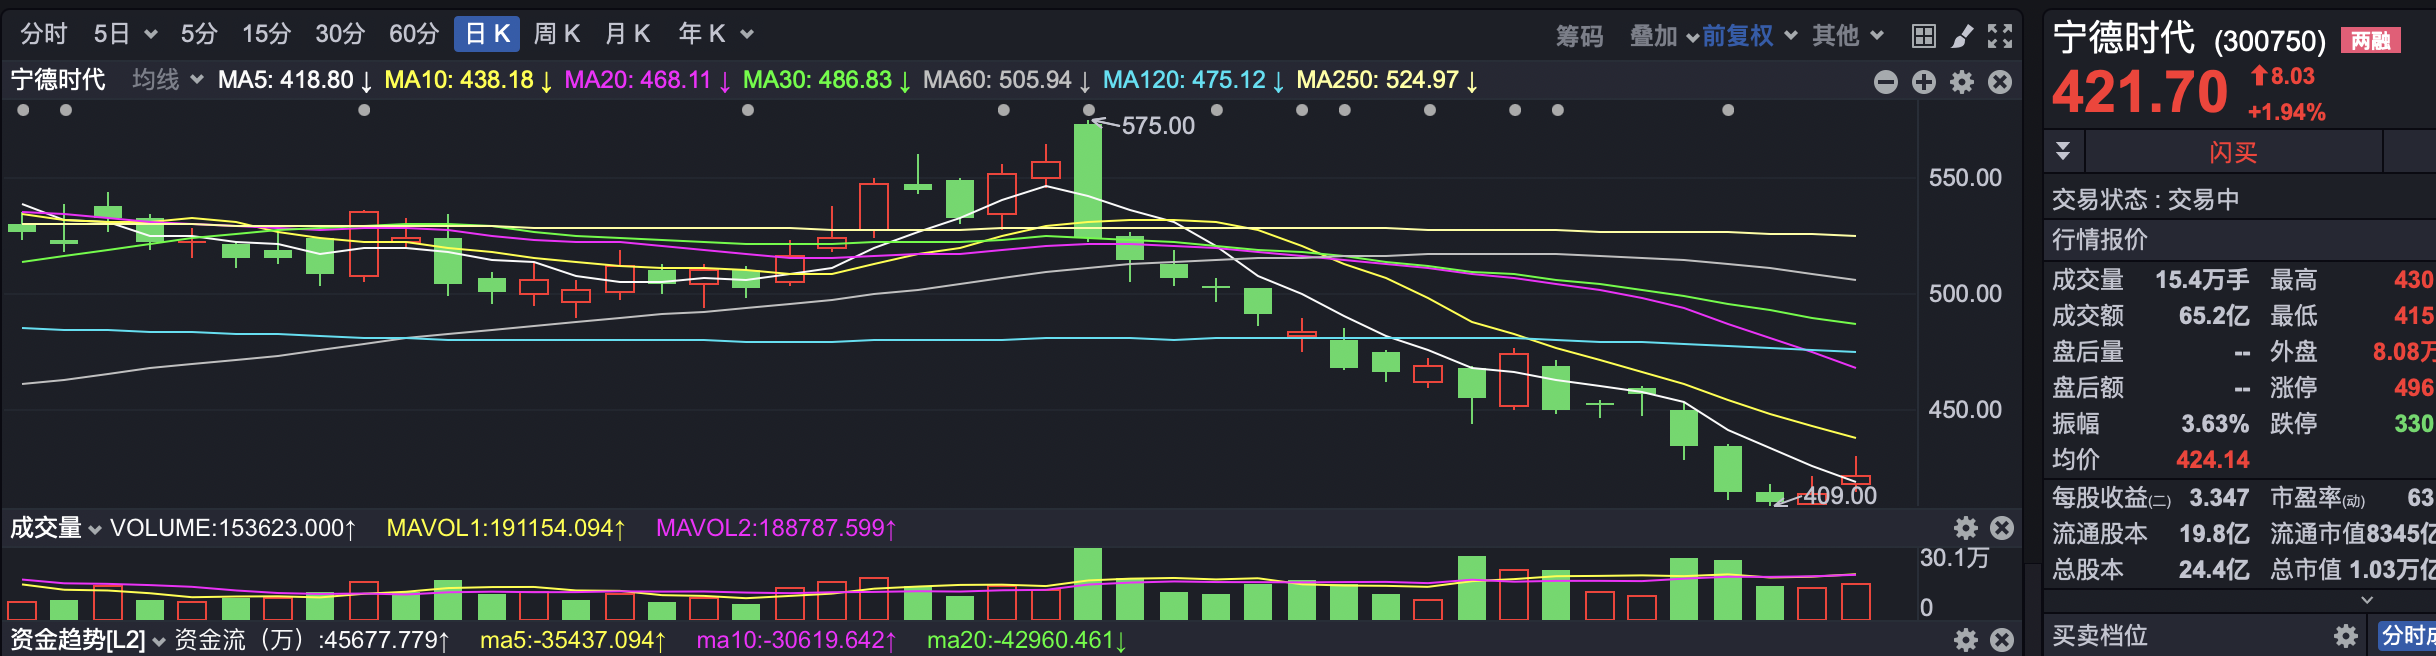Open 买卖档位 settings gear
This screenshot has height=656, width=2436.
pyautogui.click(x=2345, y=636)
